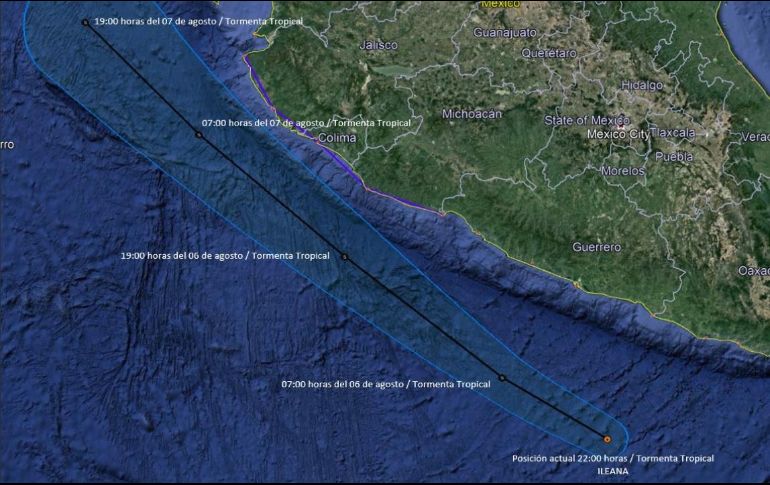Click the Jalisco state label
Image resolution: width=770 pixels, height=485 pixels.
click(x=379, y=45)
